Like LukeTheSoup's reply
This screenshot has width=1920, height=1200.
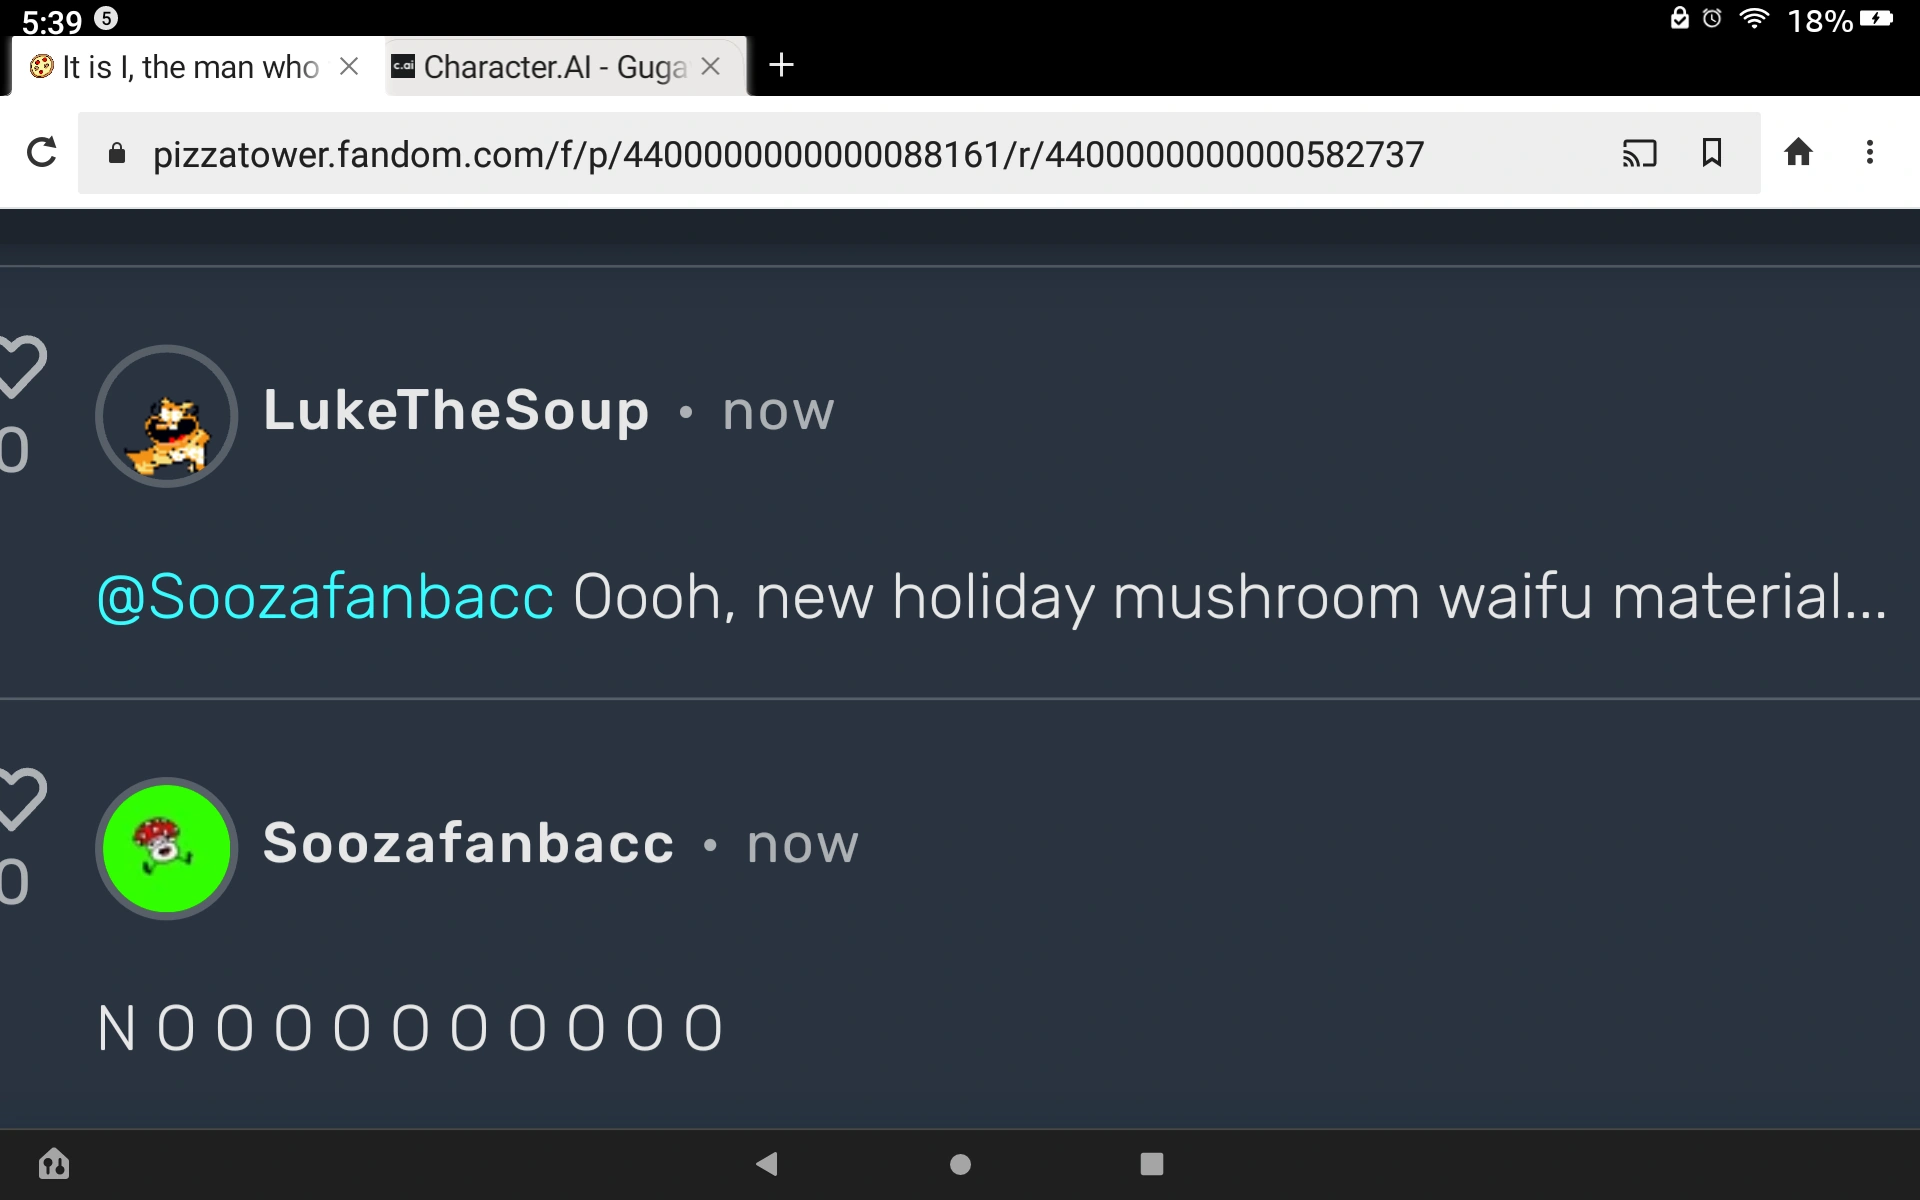click(20, 367)
